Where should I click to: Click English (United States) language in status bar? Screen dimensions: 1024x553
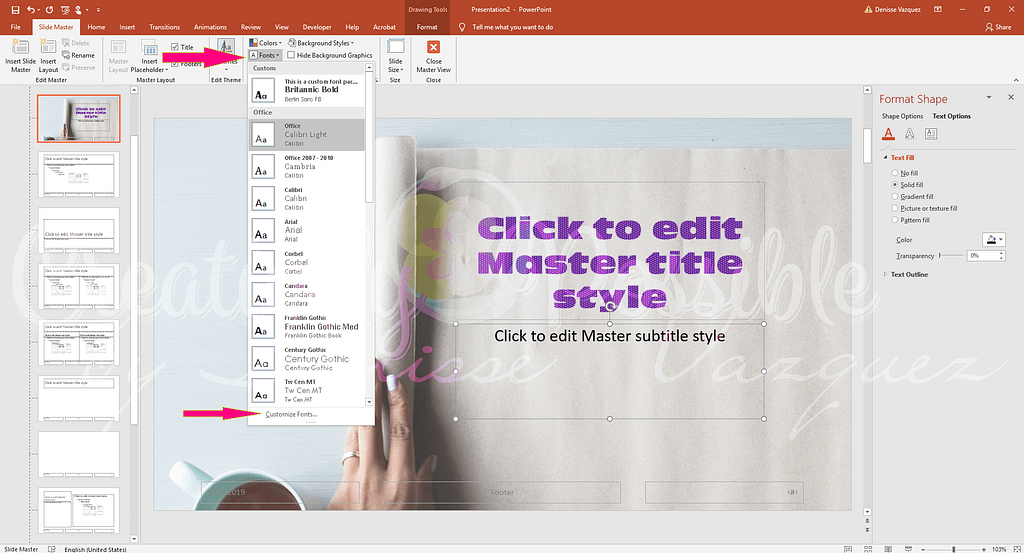[x=95, y=549]
